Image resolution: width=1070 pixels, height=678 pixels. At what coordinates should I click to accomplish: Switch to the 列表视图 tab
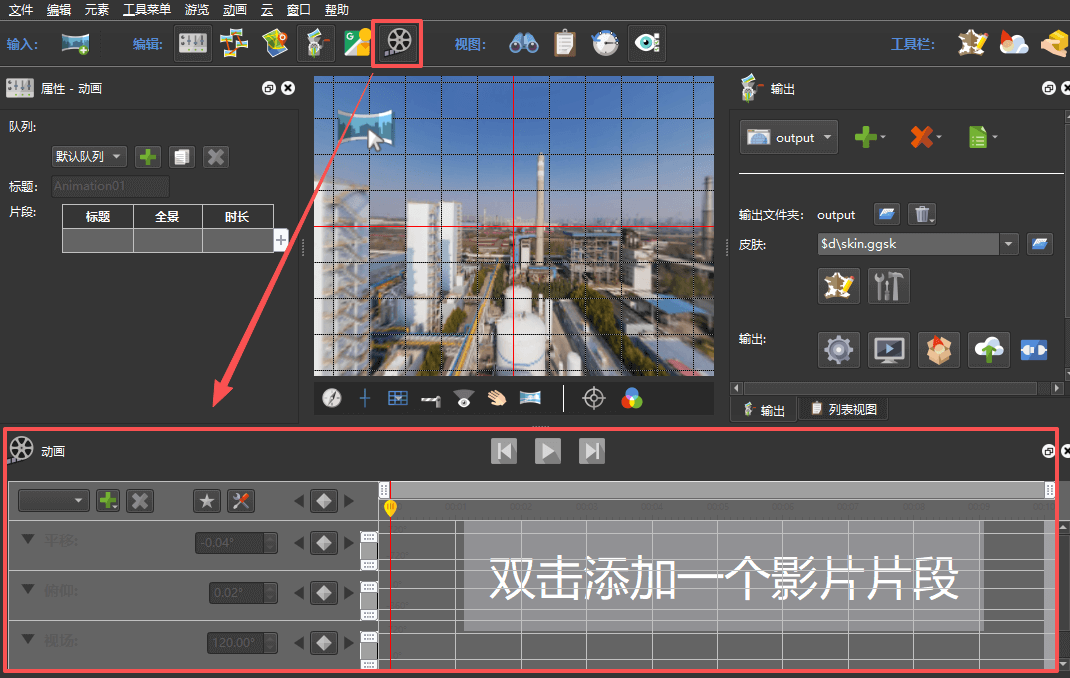click(843, 409)
